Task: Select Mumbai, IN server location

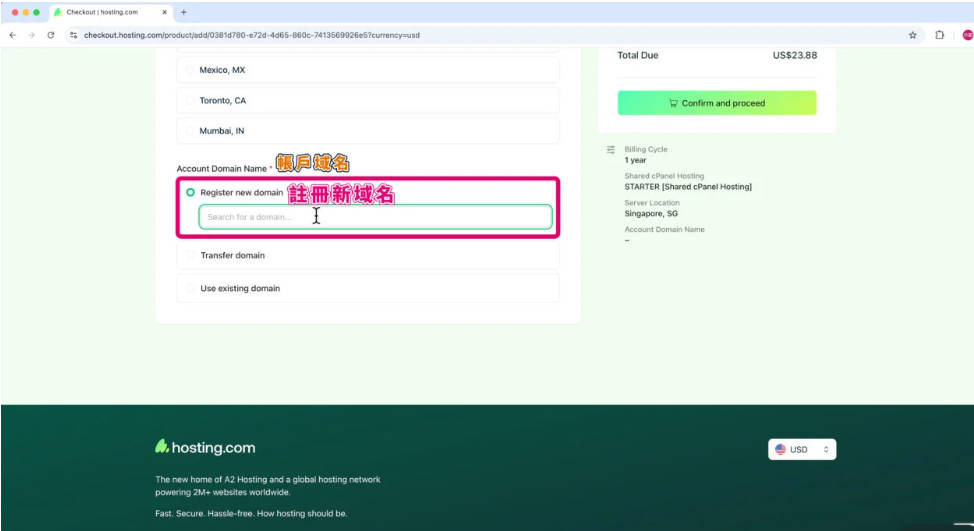Action: (368, 131)
